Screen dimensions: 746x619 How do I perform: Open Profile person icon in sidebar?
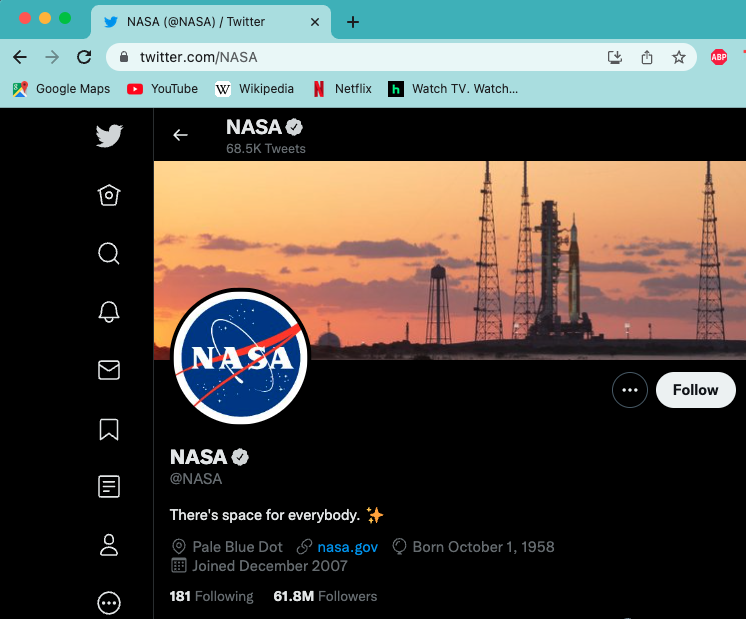[109, 545]
